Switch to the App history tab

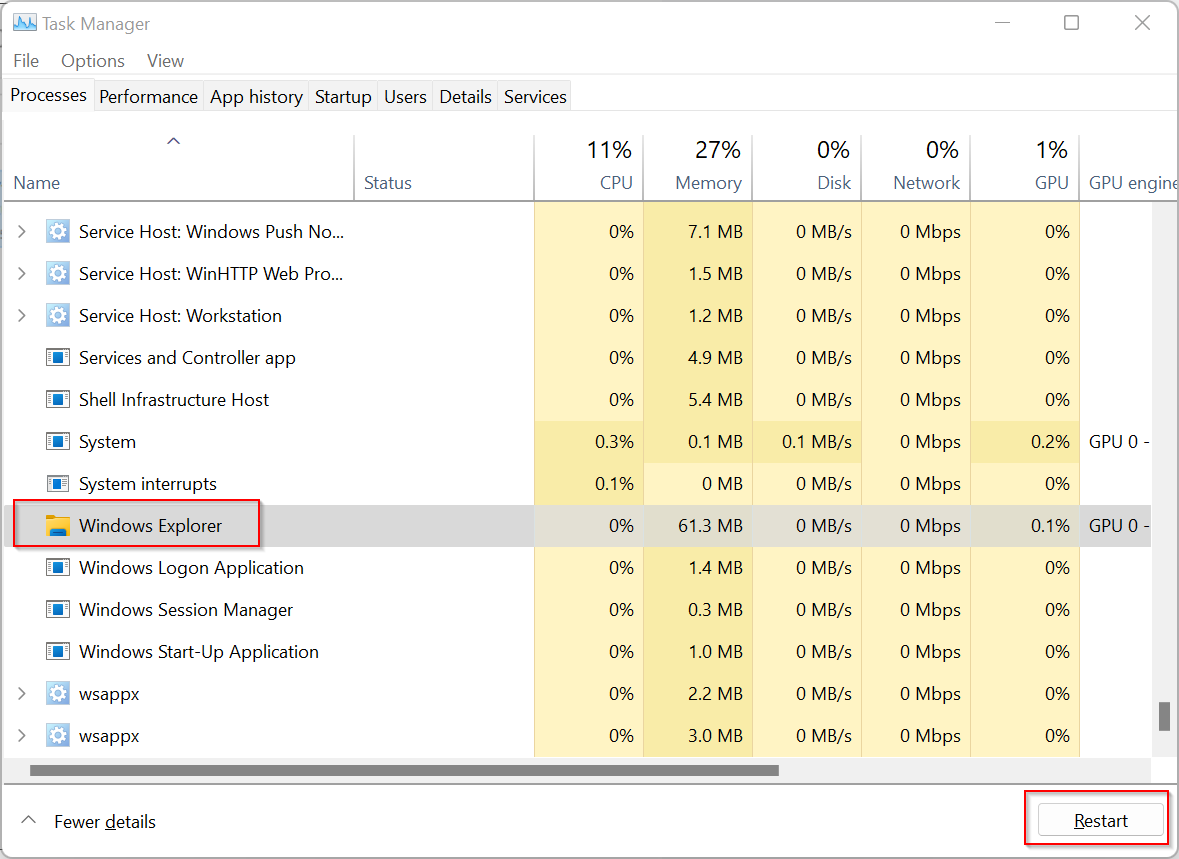256,97
